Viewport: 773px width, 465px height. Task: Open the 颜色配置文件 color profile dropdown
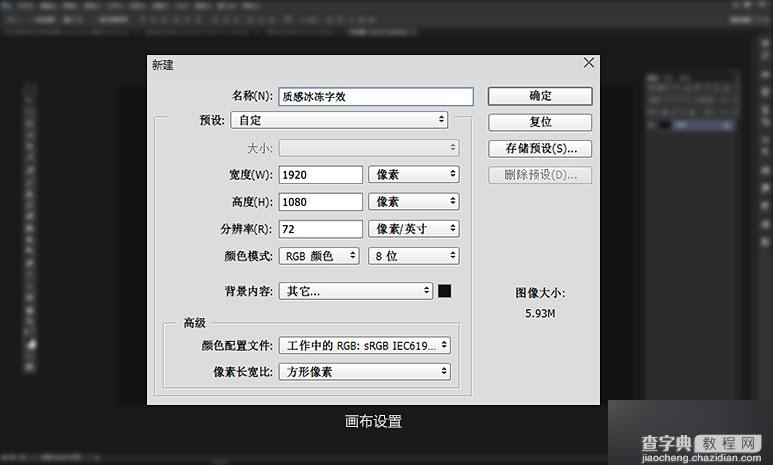[364, 346]
